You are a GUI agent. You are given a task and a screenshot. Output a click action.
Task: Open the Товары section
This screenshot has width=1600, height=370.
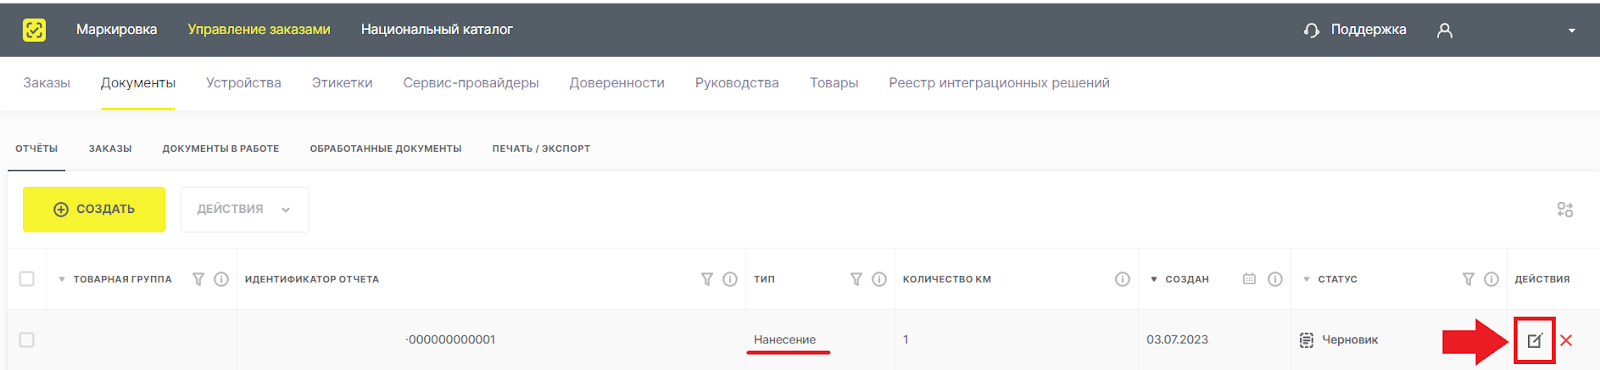coord(834,83)
